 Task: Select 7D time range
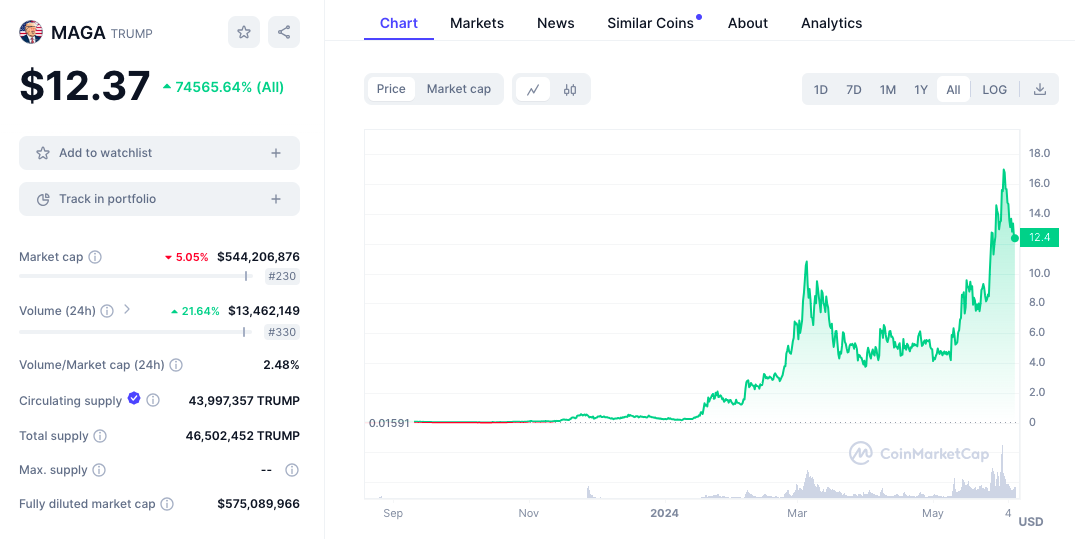tap(854, 90)
